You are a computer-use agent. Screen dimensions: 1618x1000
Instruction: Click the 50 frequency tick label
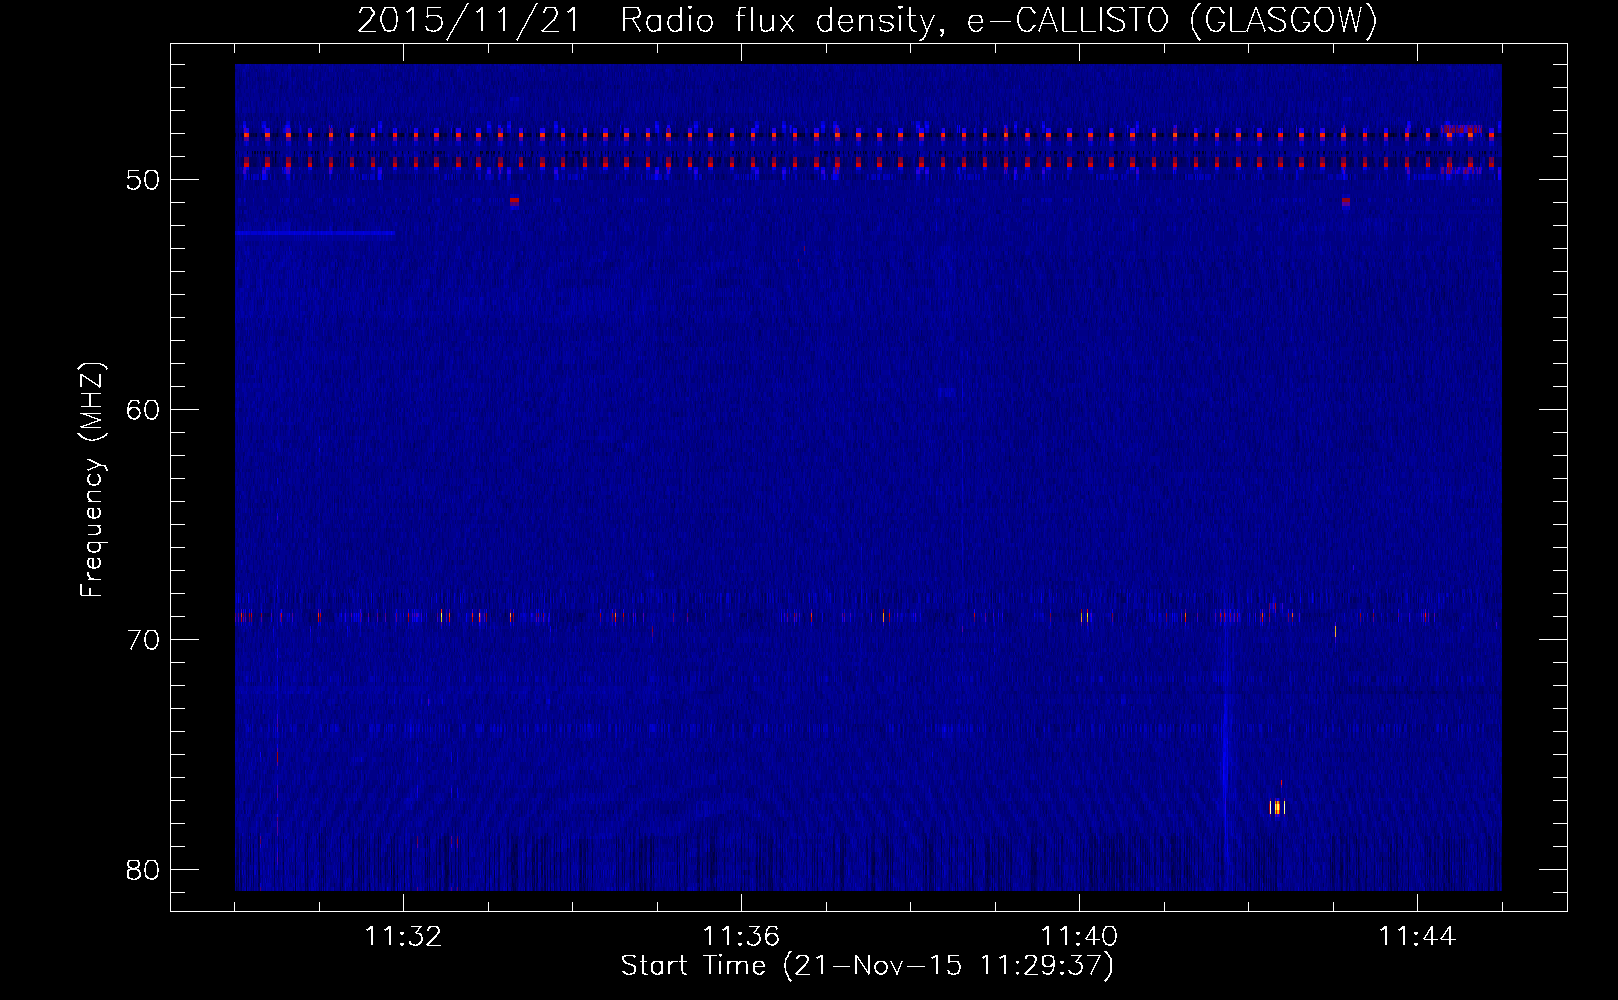(x=144, y=180)
